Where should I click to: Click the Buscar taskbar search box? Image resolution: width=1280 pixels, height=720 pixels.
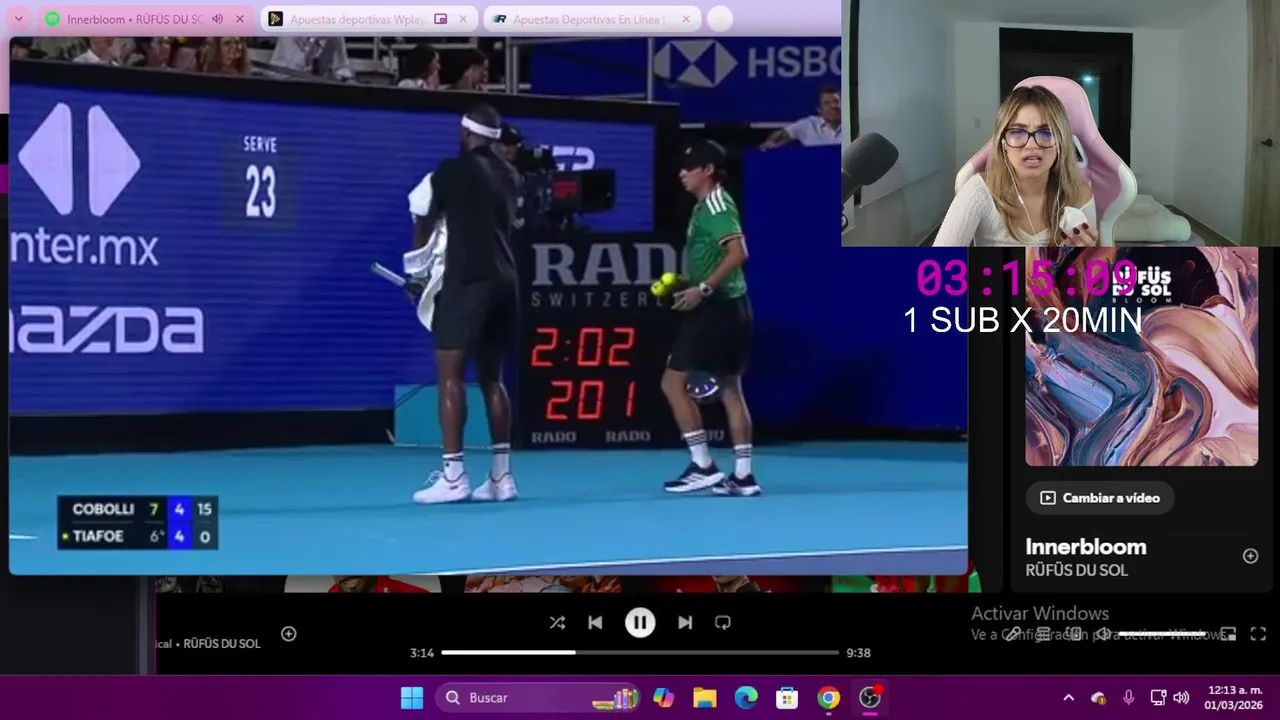(x=537, y=698)
